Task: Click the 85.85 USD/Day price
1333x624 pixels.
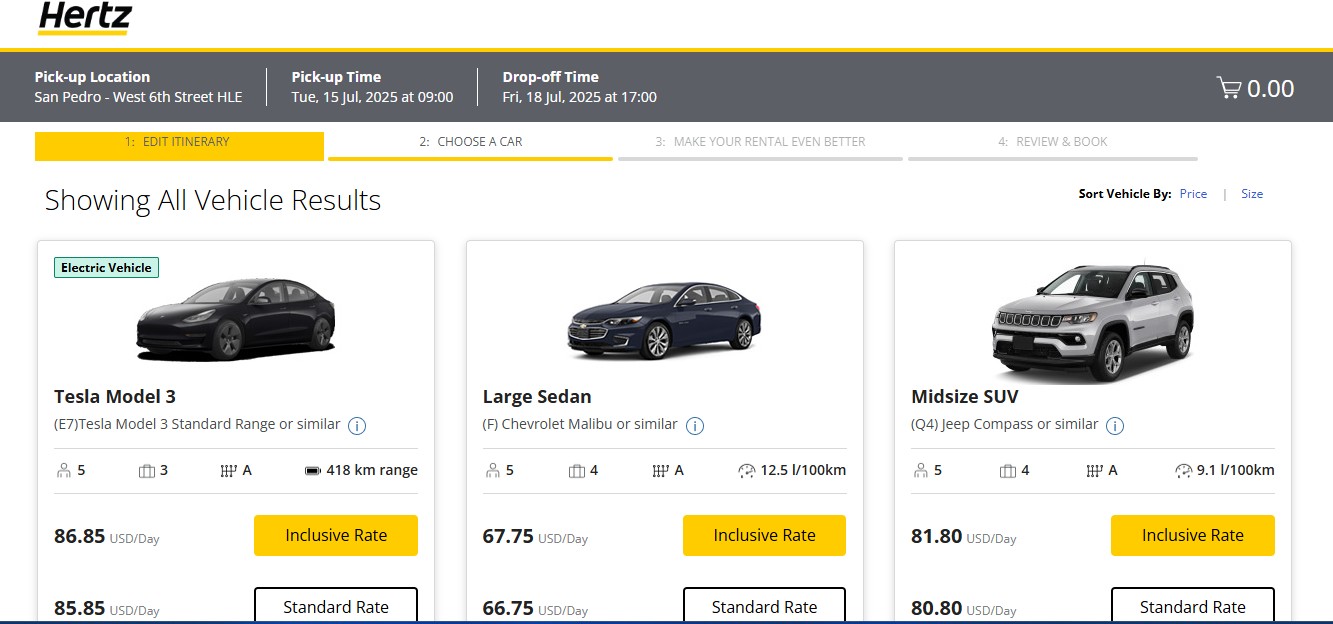Action: click(107, 608)
